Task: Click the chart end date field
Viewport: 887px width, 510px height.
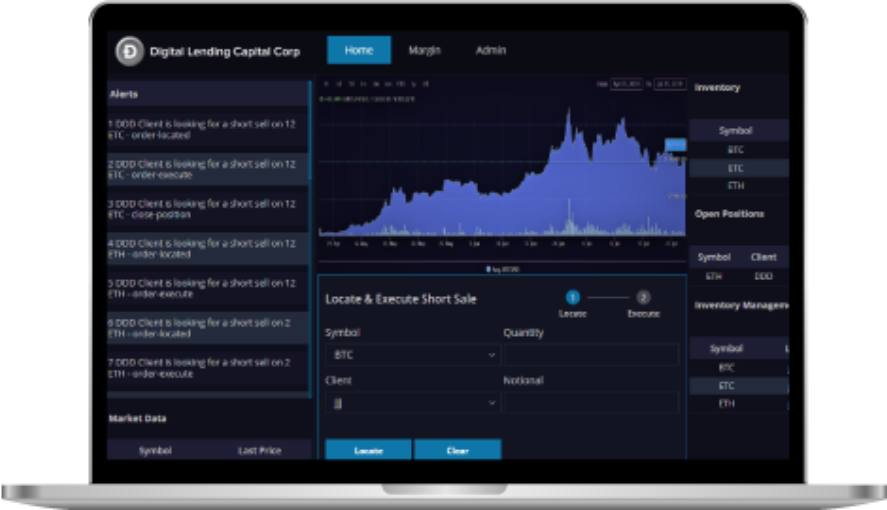Action: tap(669, 86)
